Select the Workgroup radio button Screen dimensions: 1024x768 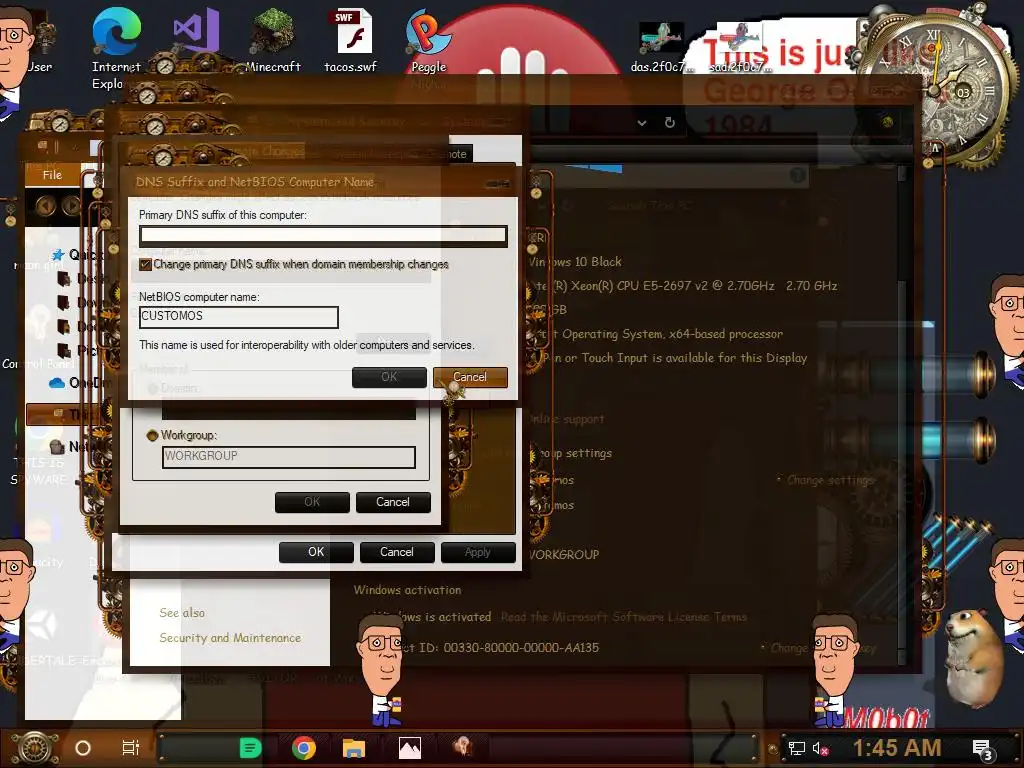point(152,435)
